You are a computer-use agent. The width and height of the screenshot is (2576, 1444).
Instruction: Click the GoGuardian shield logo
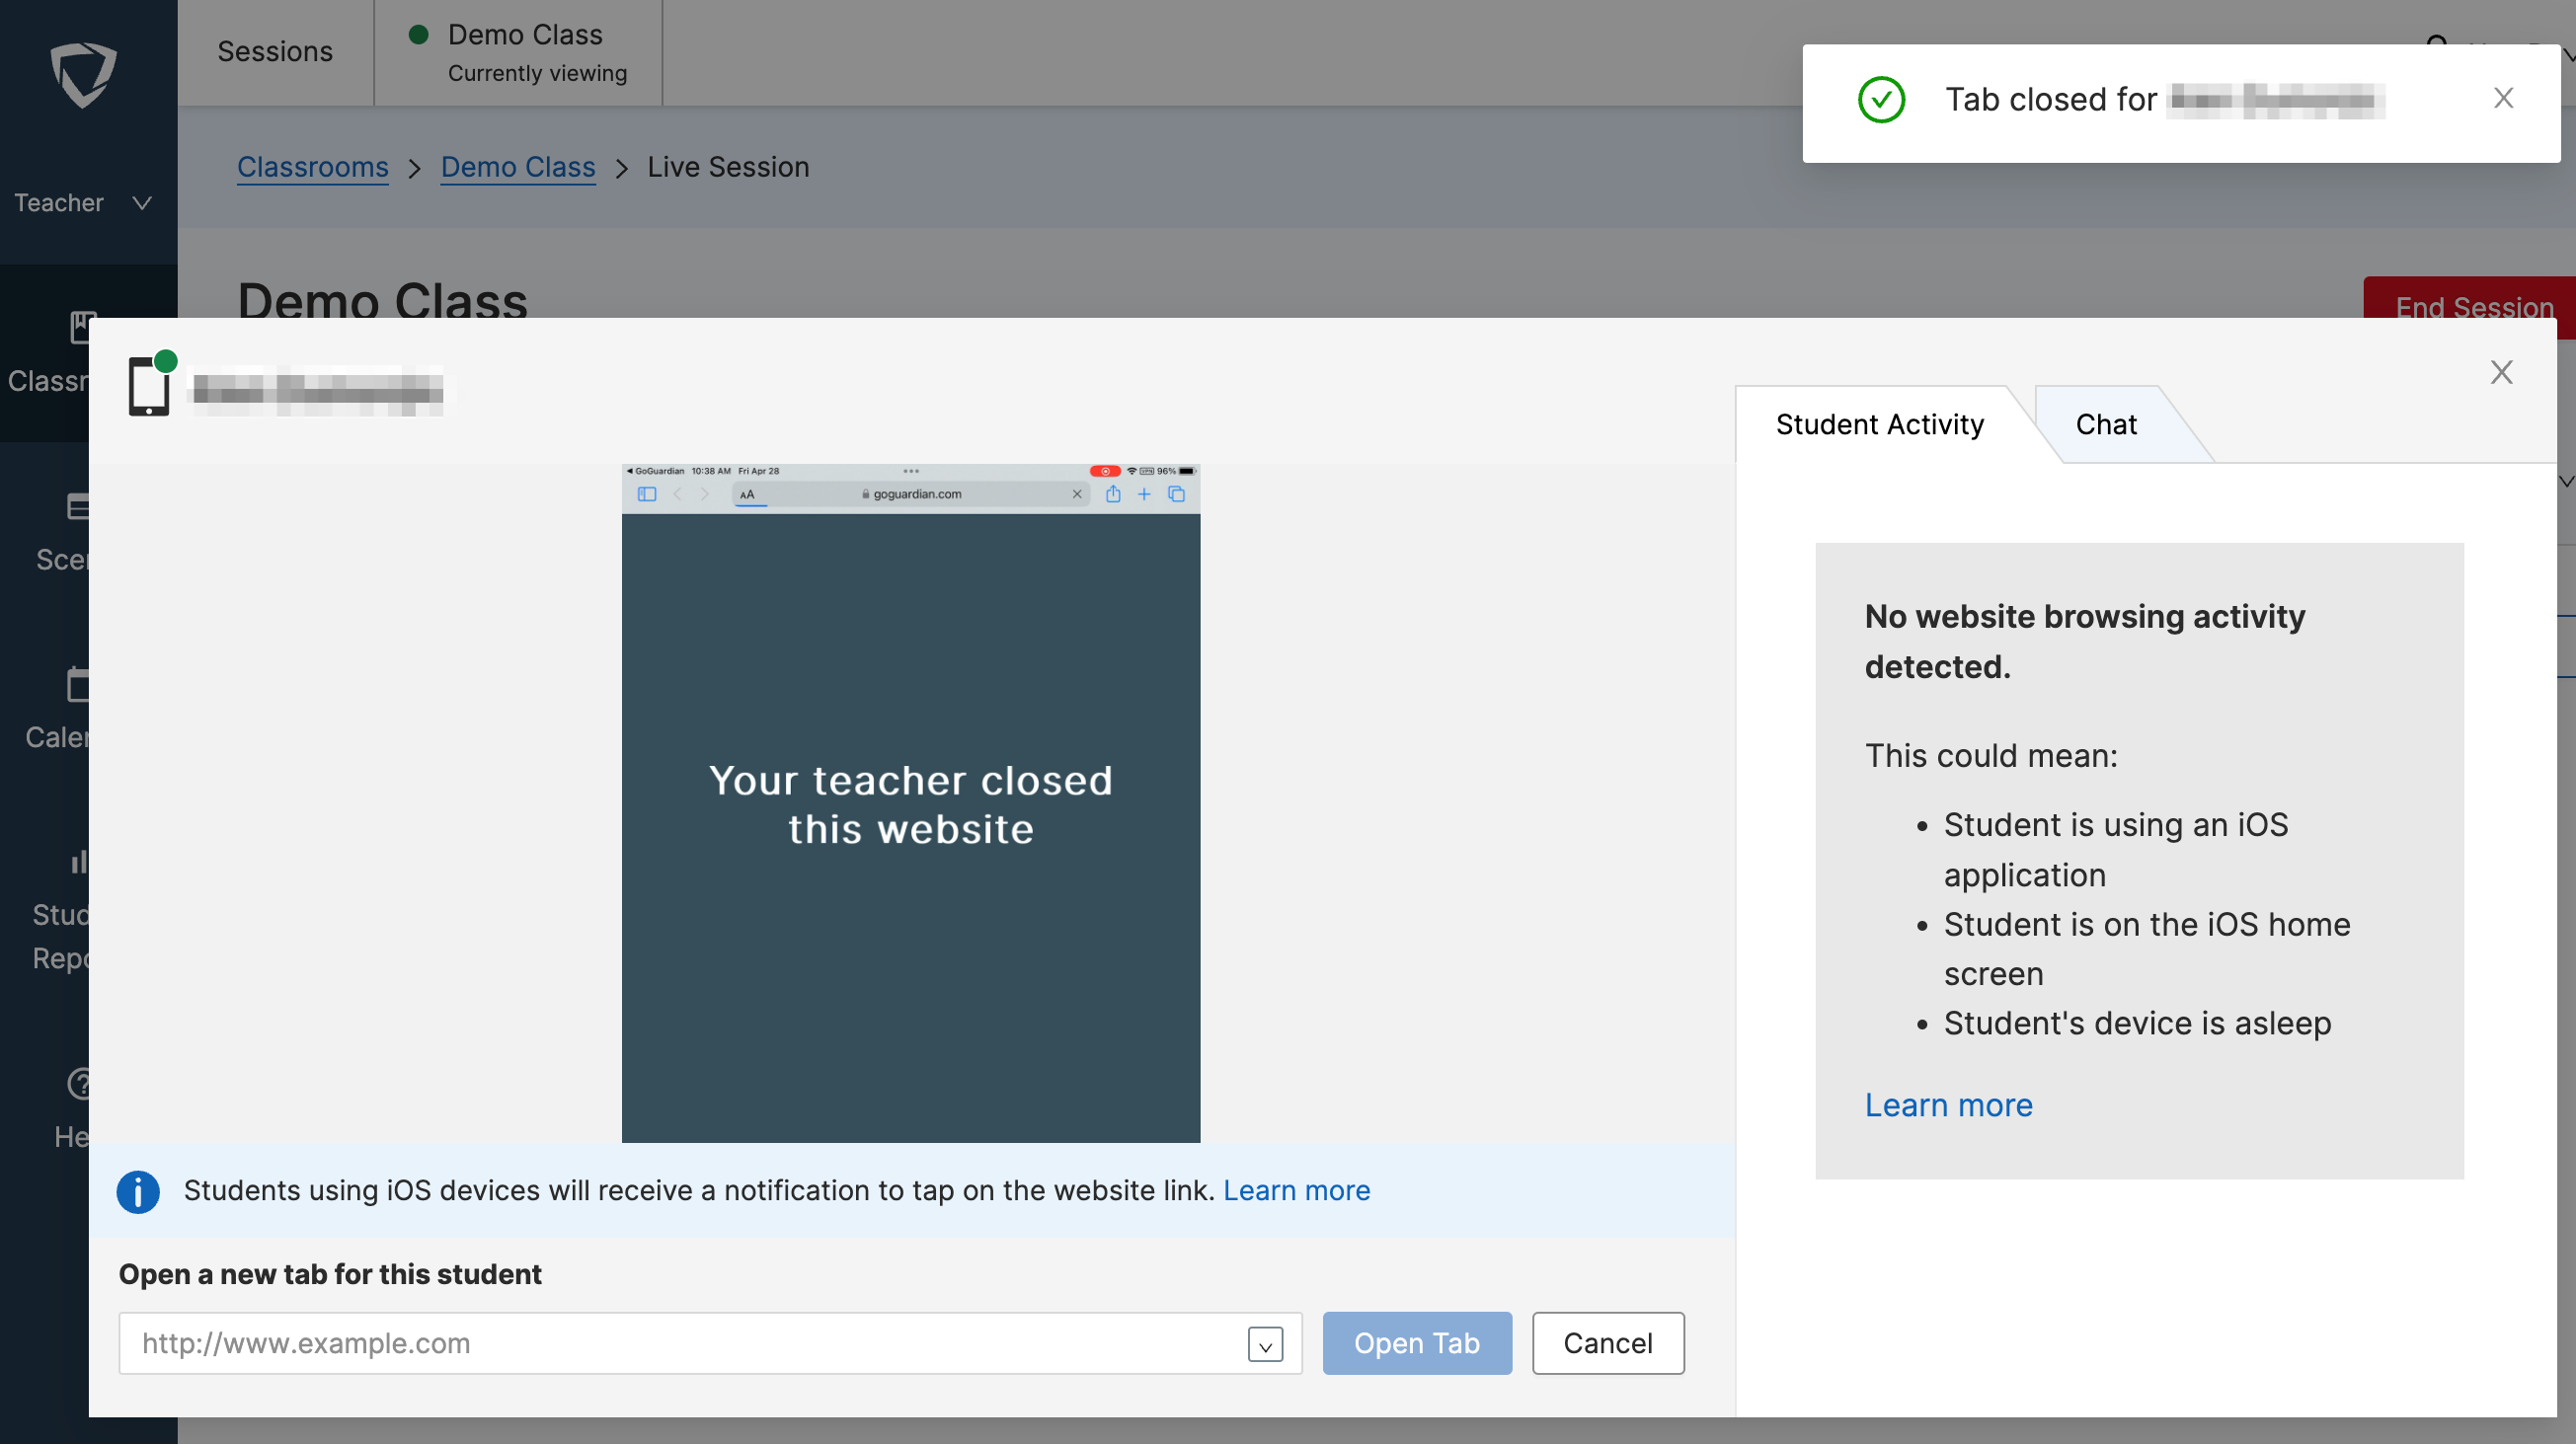click(84, 74)
